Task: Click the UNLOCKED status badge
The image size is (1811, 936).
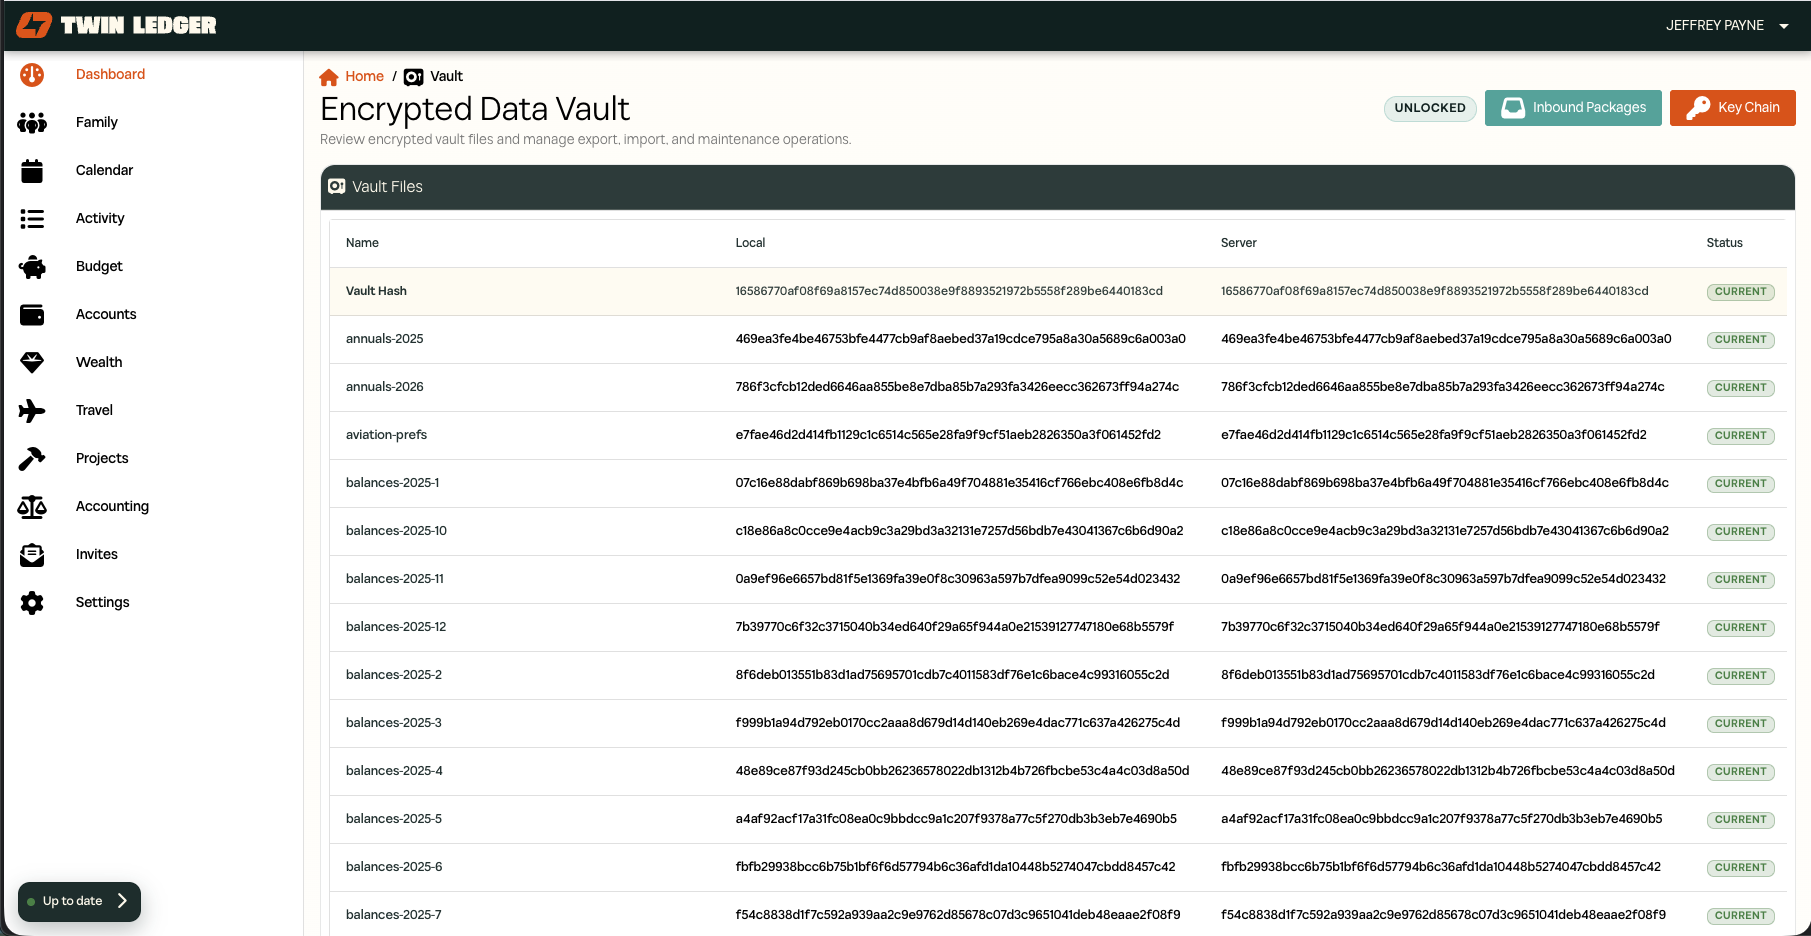Action: [x=1430, y=108]
